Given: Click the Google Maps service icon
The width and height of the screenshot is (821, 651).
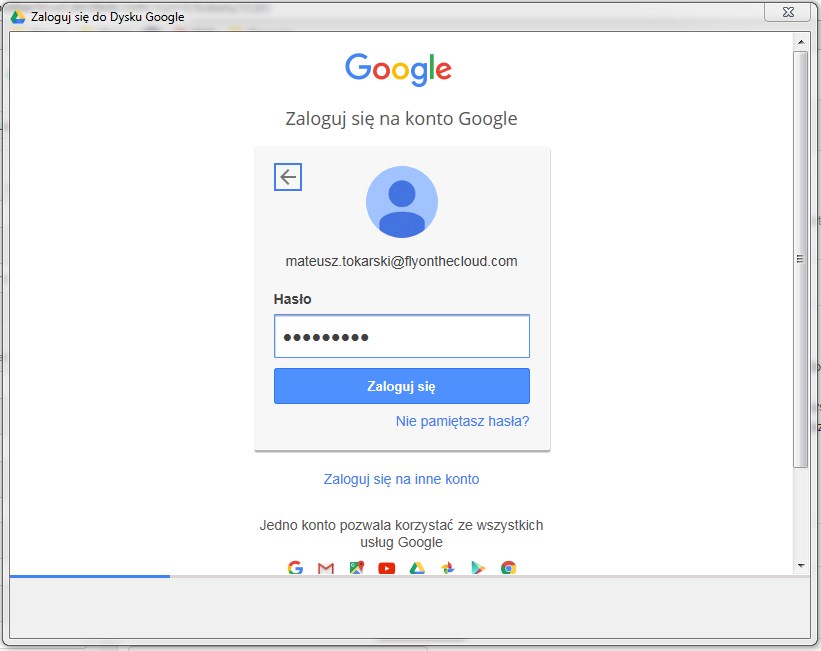Looking at the screenshot, I should tap(357, 567).
